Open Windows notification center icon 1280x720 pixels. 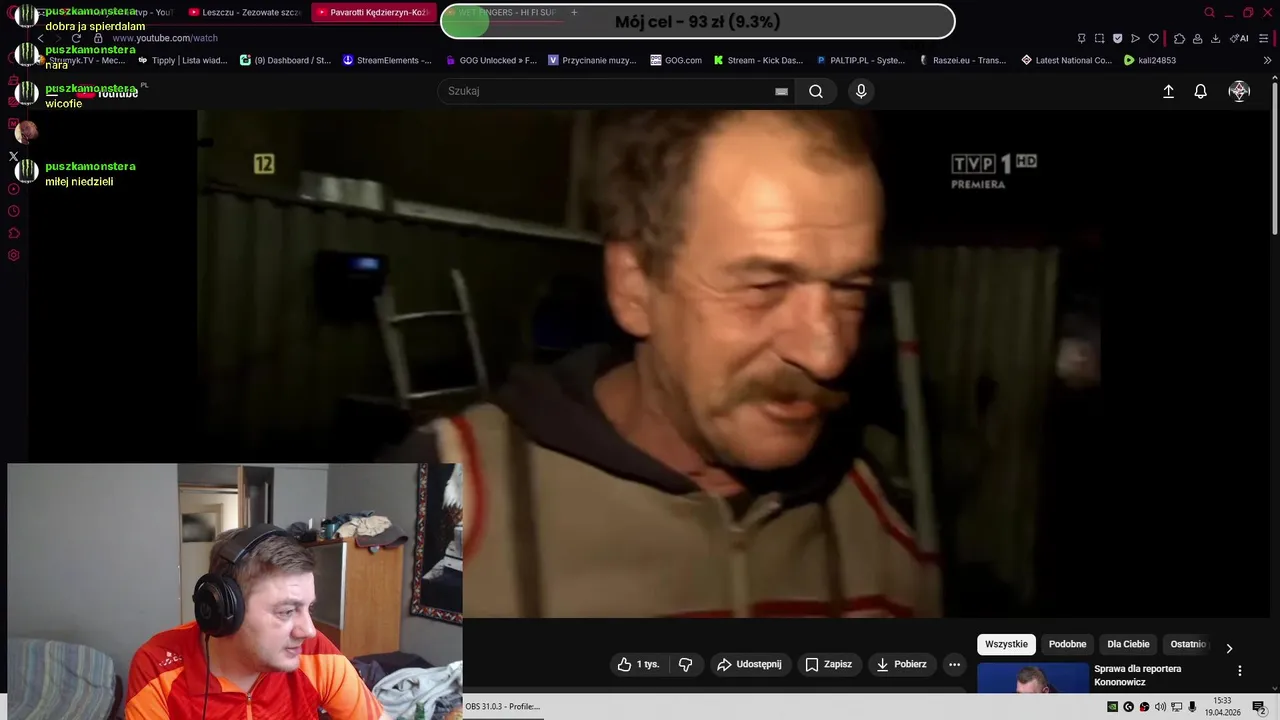1259,707
